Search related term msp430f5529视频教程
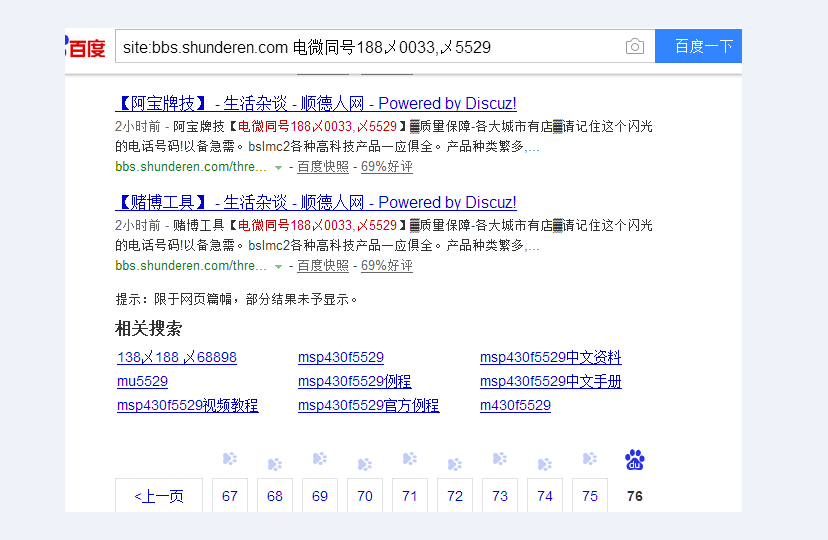 pos(187,405)
